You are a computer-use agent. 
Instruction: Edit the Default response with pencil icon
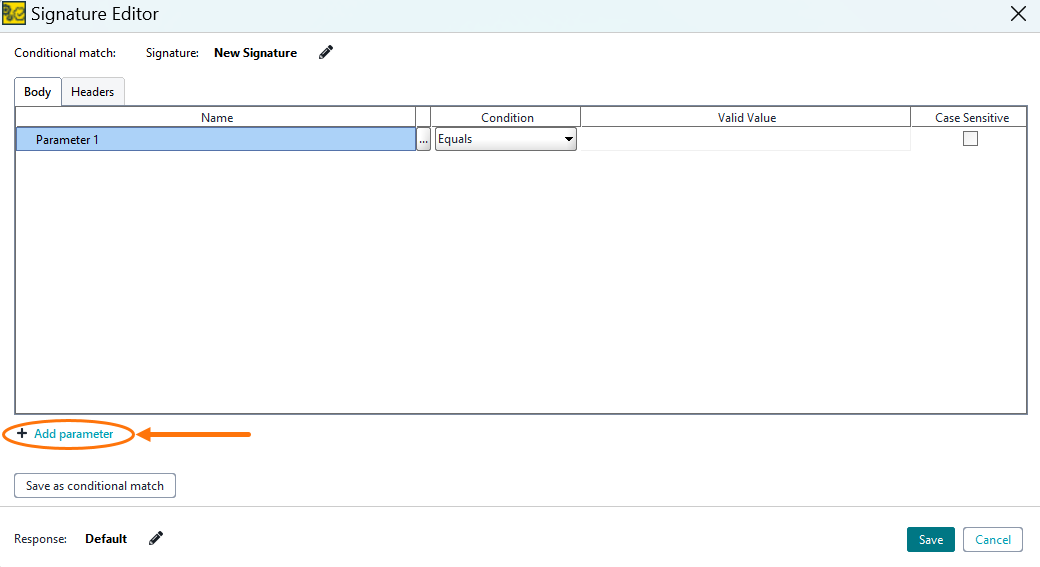pyautogui.click(x=156, y=538)
